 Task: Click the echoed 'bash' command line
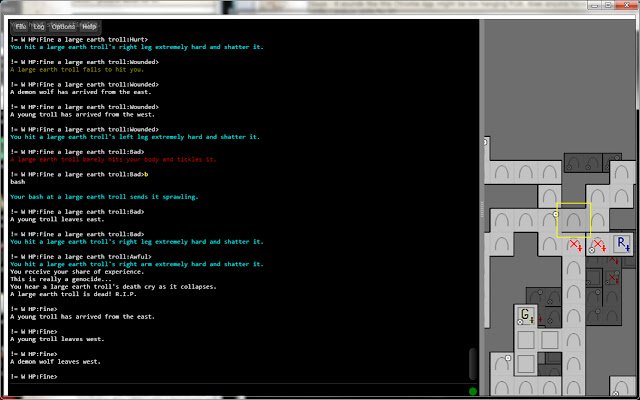click(18, 182)
